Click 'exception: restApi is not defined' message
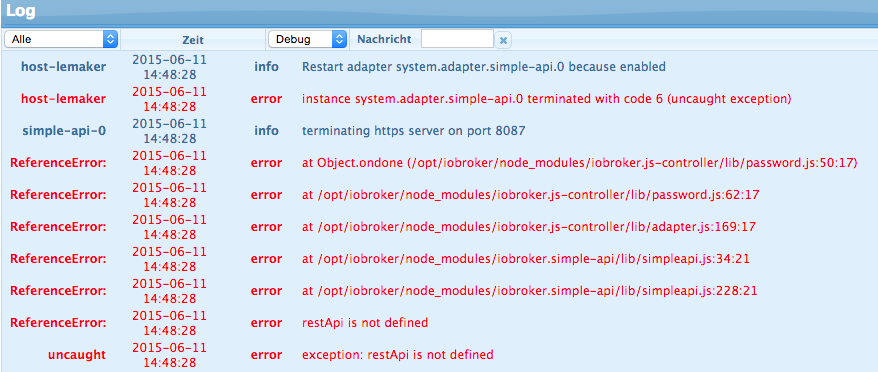This screenshot has width=878, height=372. coord(398,355)
